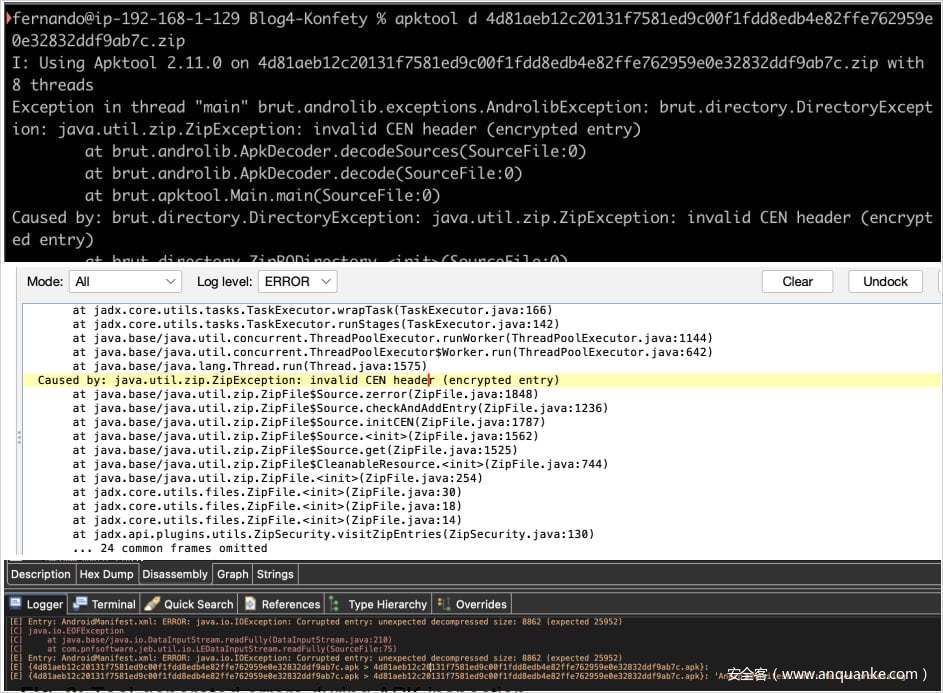The width and height of the screenshot is (943, 693).
Task: Click the Undock button
Action: 885,282
